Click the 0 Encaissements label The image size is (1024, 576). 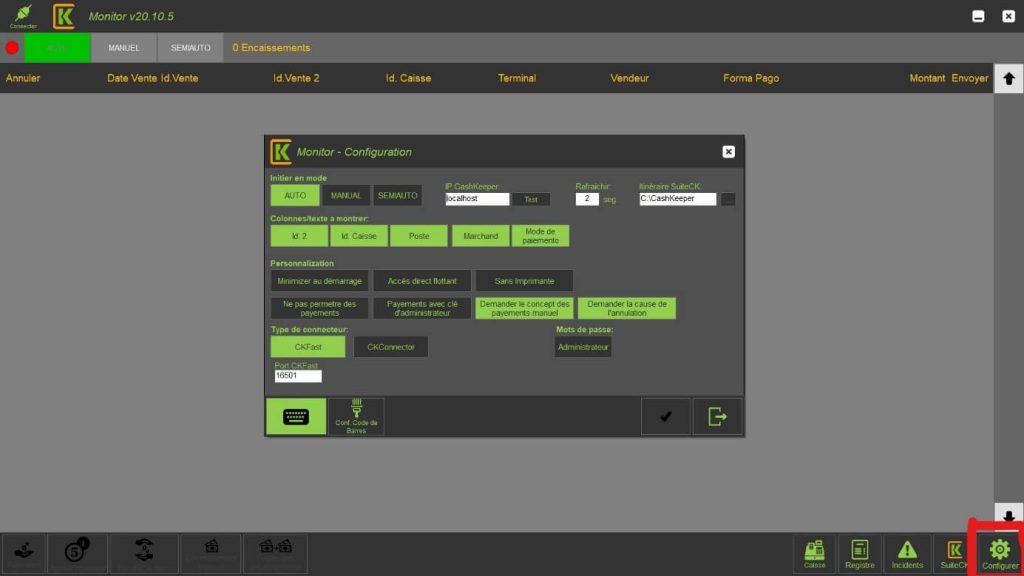click(x=271, y=48)
